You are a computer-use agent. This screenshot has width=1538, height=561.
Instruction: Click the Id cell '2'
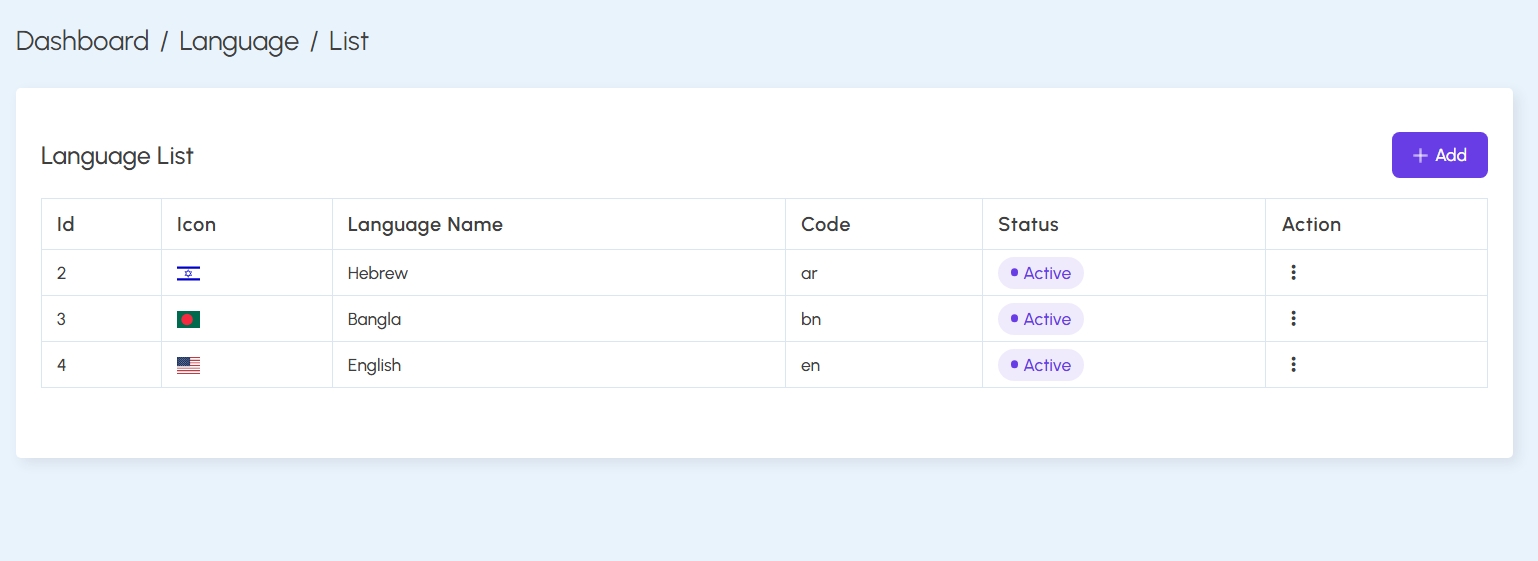click(x=101, y=273)
